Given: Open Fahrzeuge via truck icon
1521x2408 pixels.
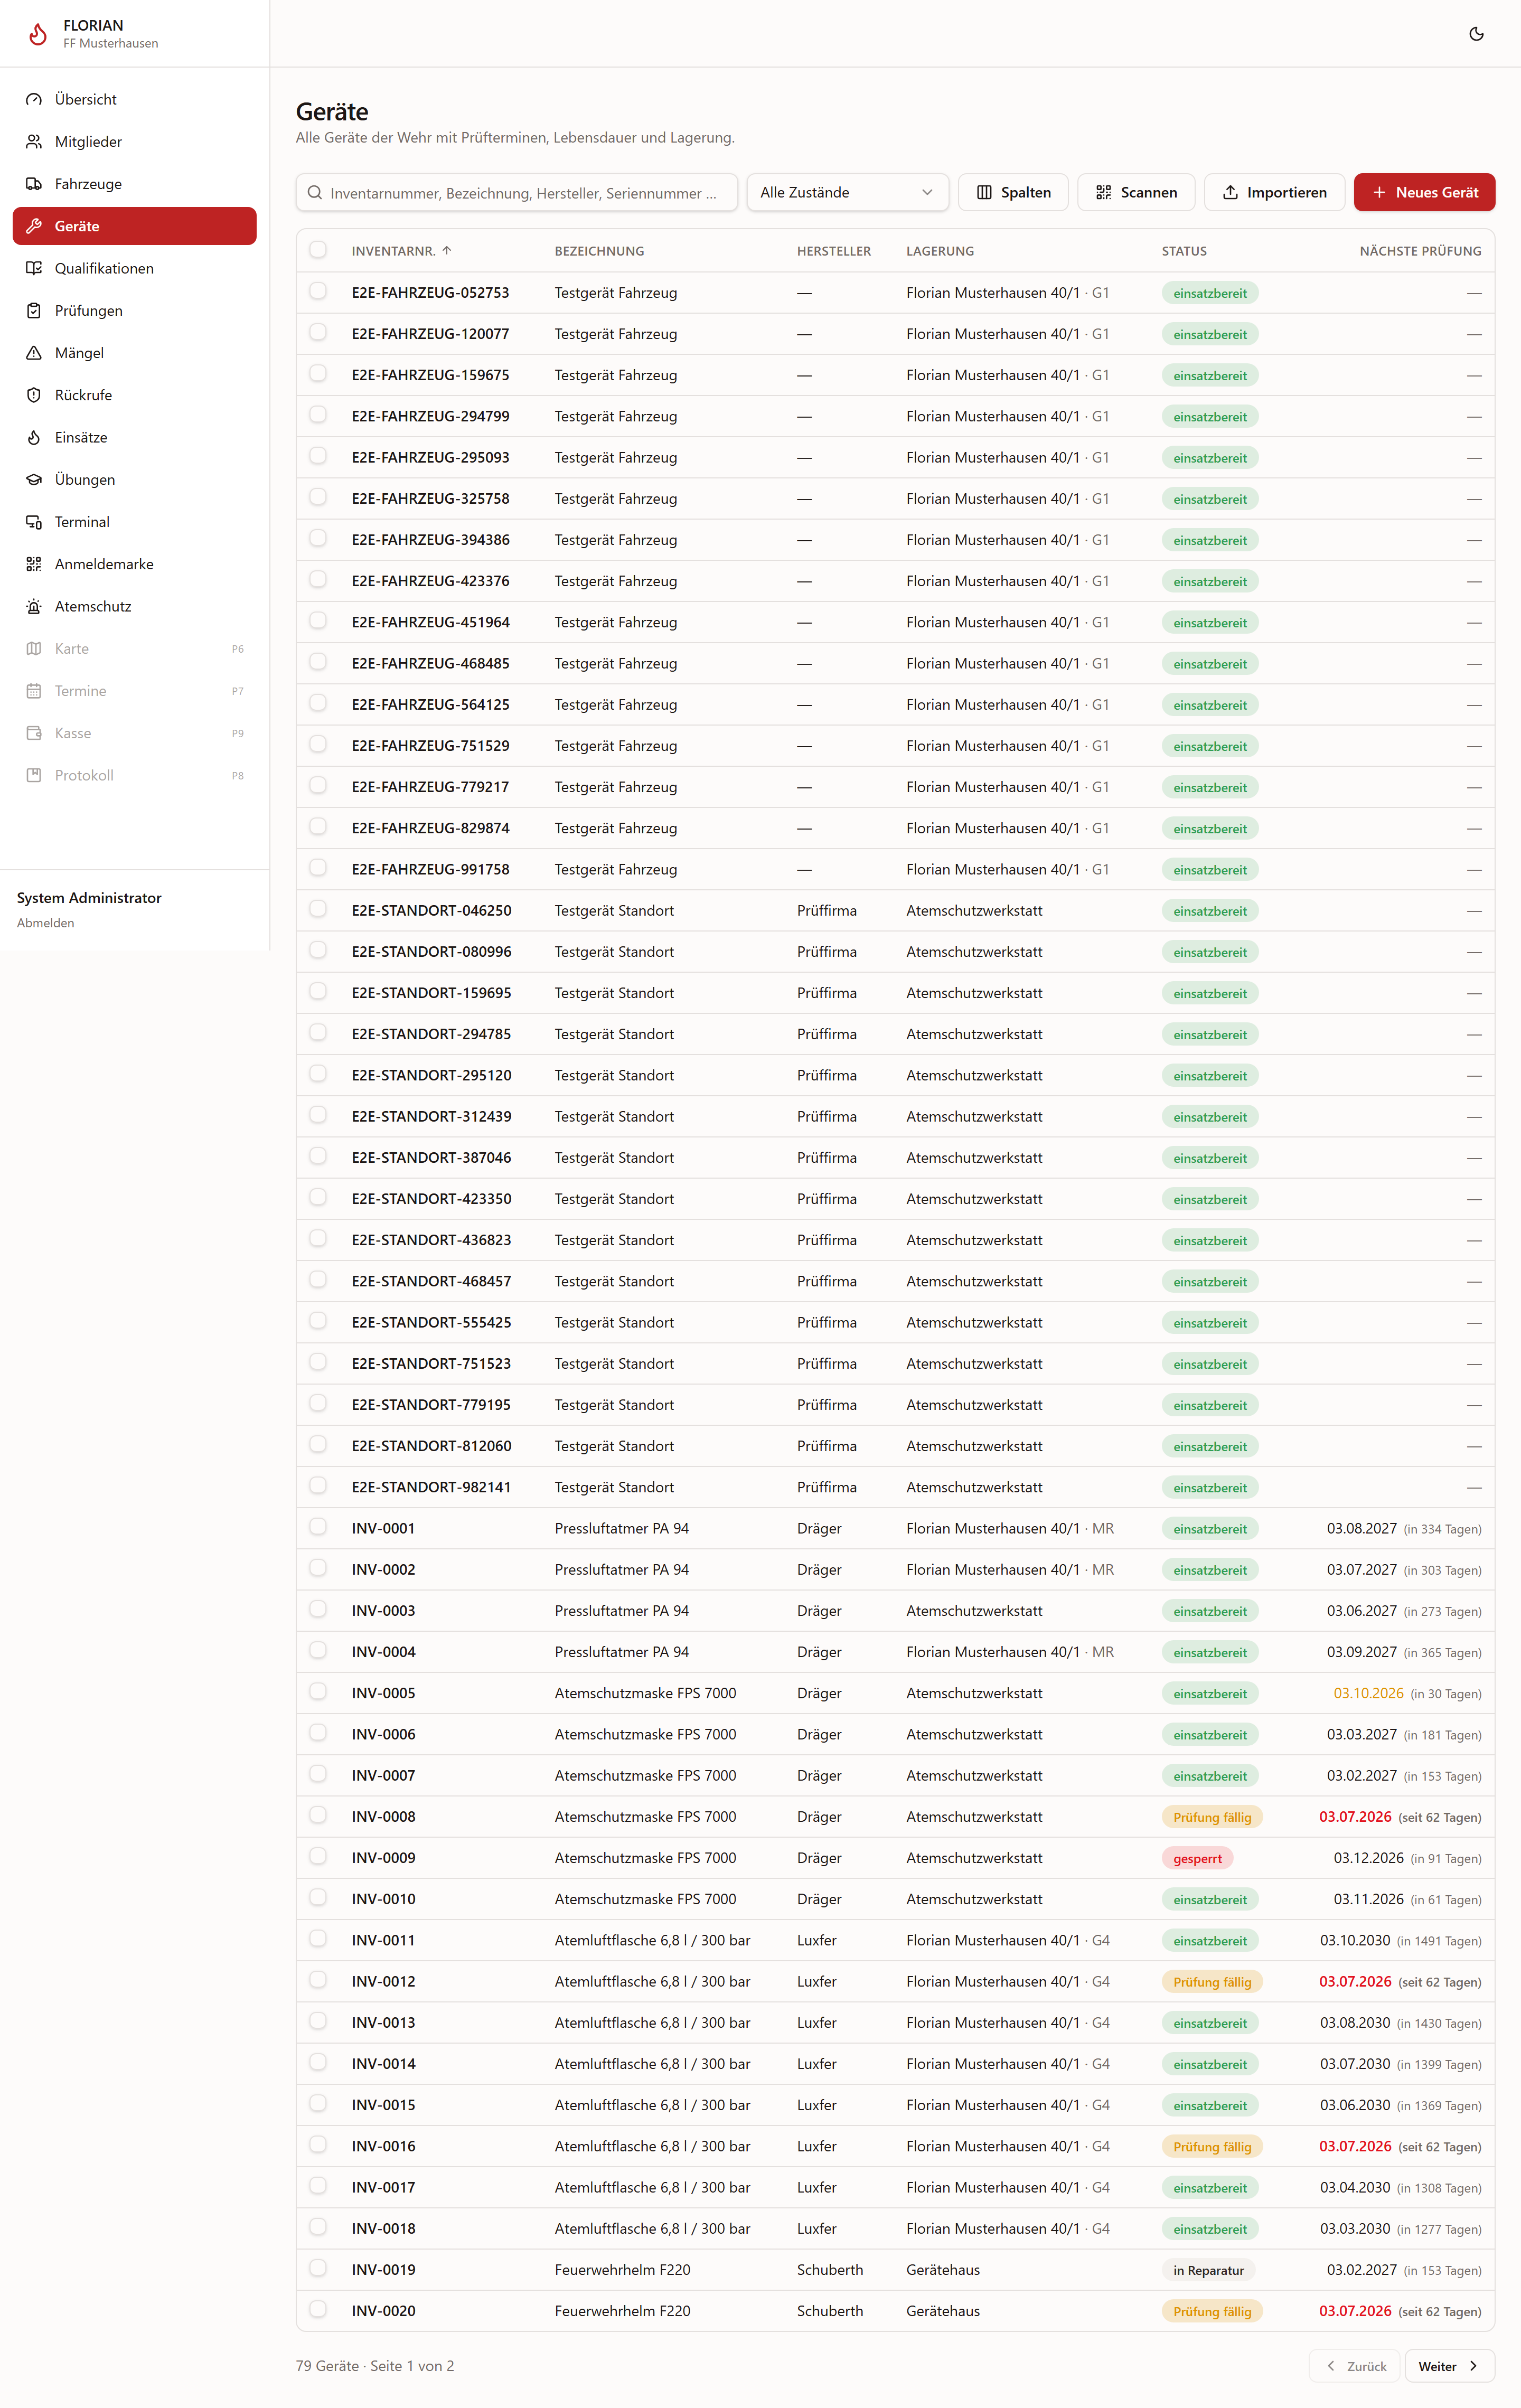Looking at the screenshot, I should [x=34, y=184].
